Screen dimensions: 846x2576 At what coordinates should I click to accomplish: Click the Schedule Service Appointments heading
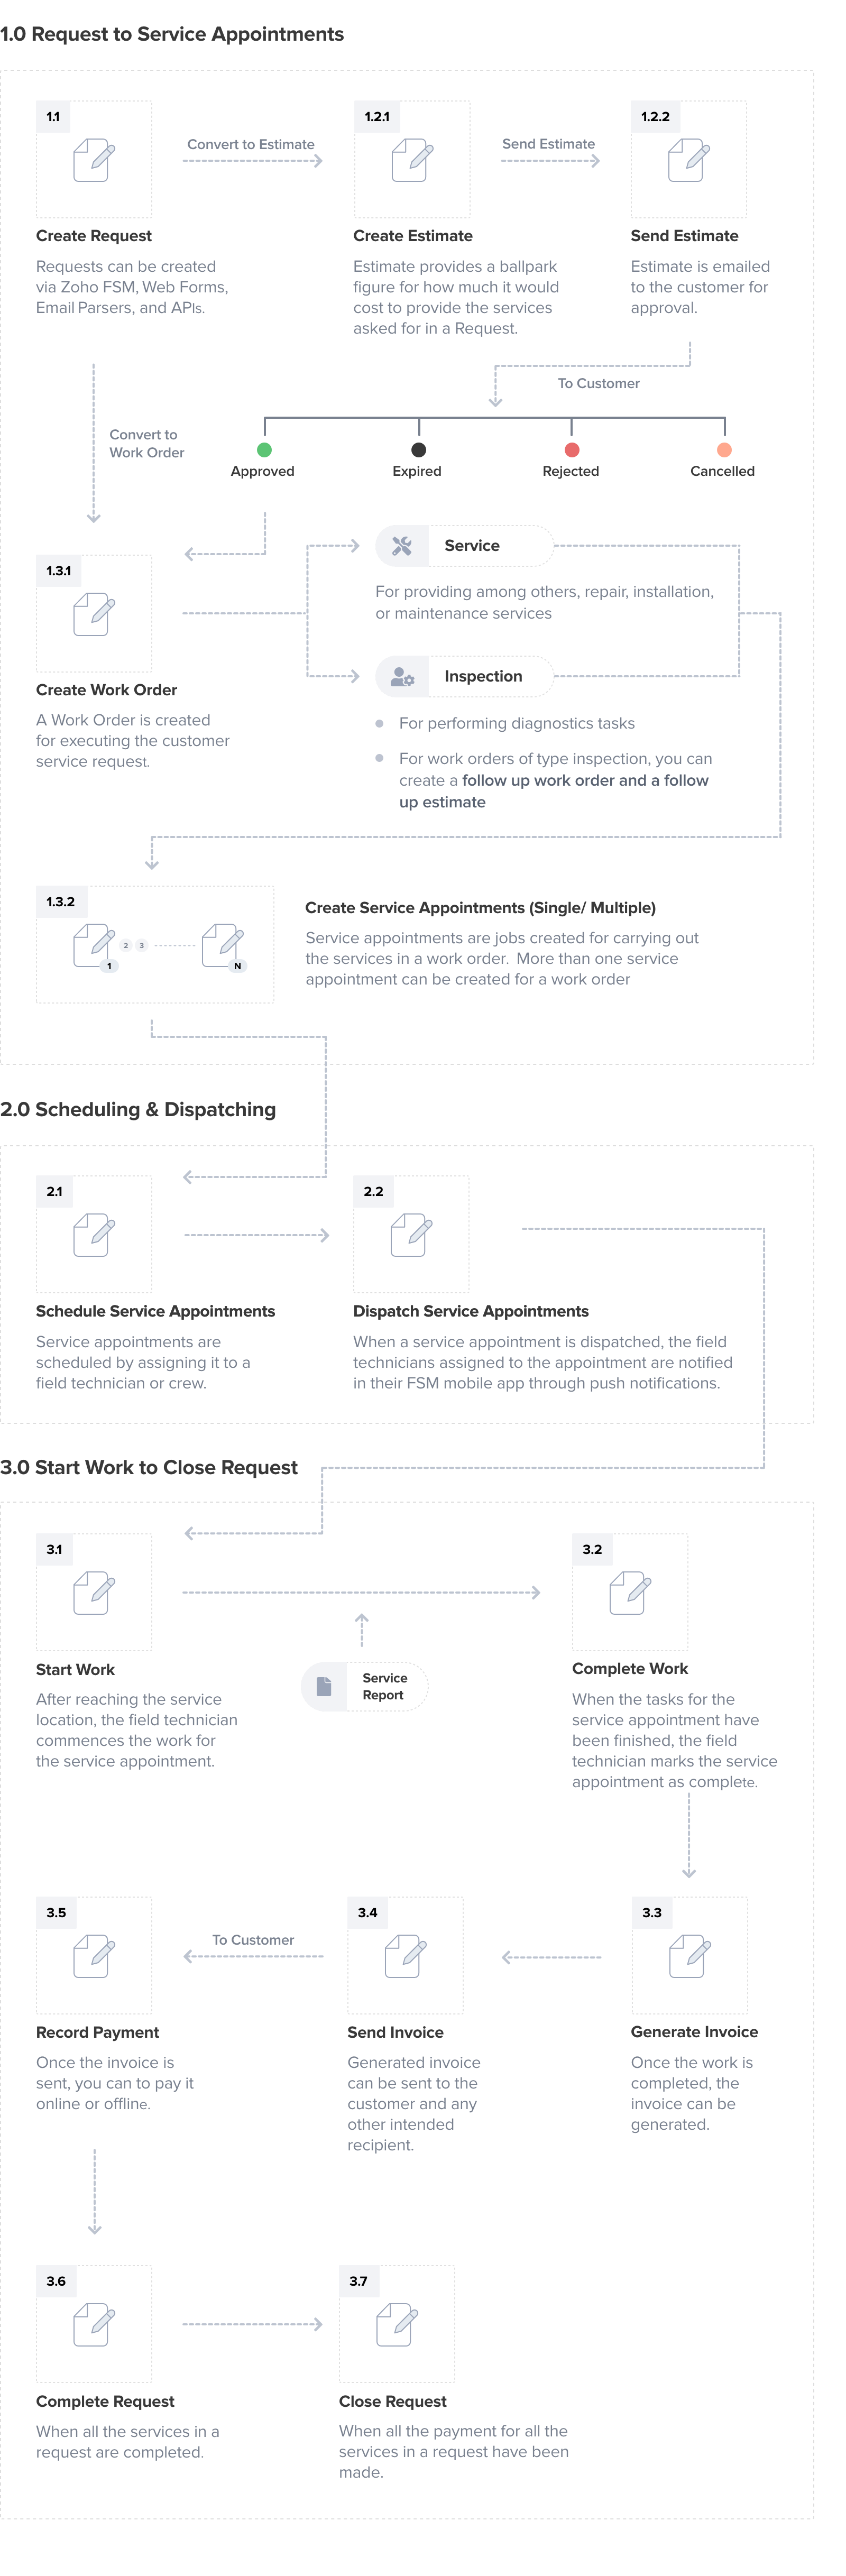coord(155,1311)
